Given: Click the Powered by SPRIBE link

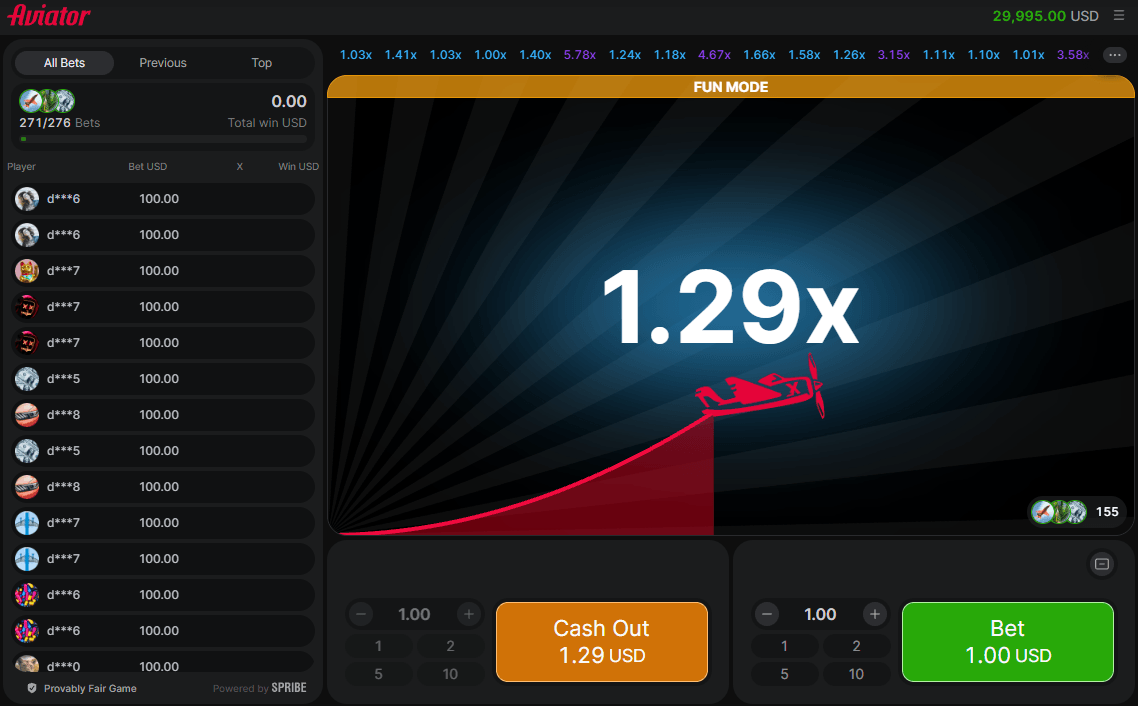Looking at the screenshot, I should 260,688.
